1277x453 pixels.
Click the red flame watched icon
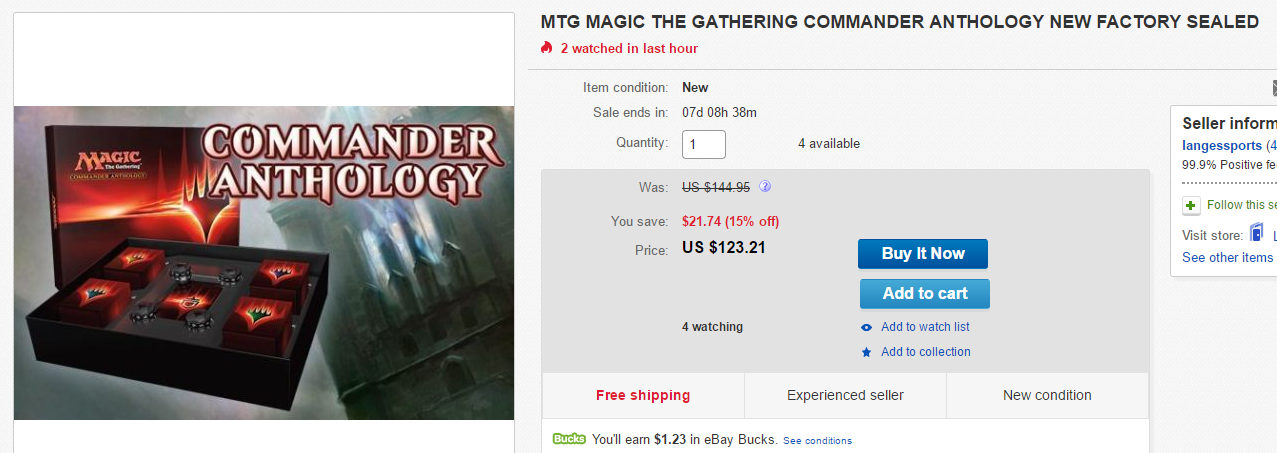click(546, 48)
